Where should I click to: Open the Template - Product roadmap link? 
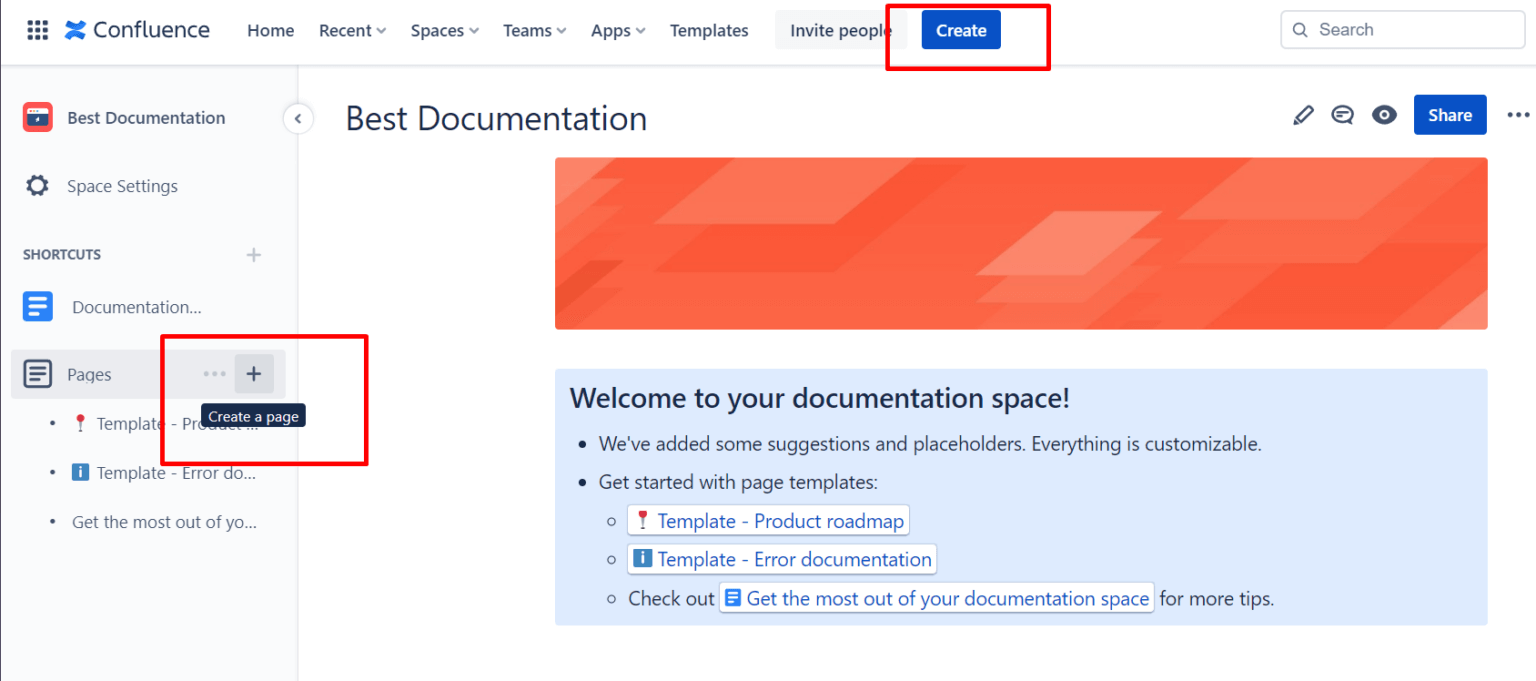pyautogui.click(x=768, y=520)
